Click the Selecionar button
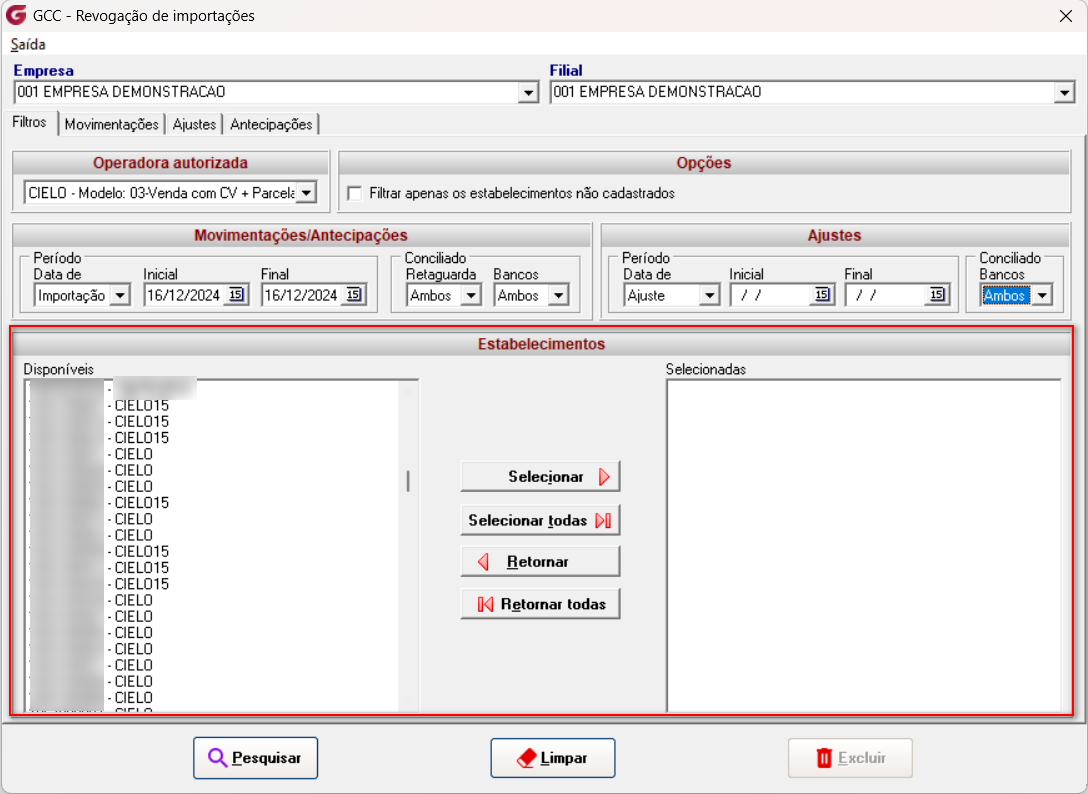 click(x=540, y=477)
